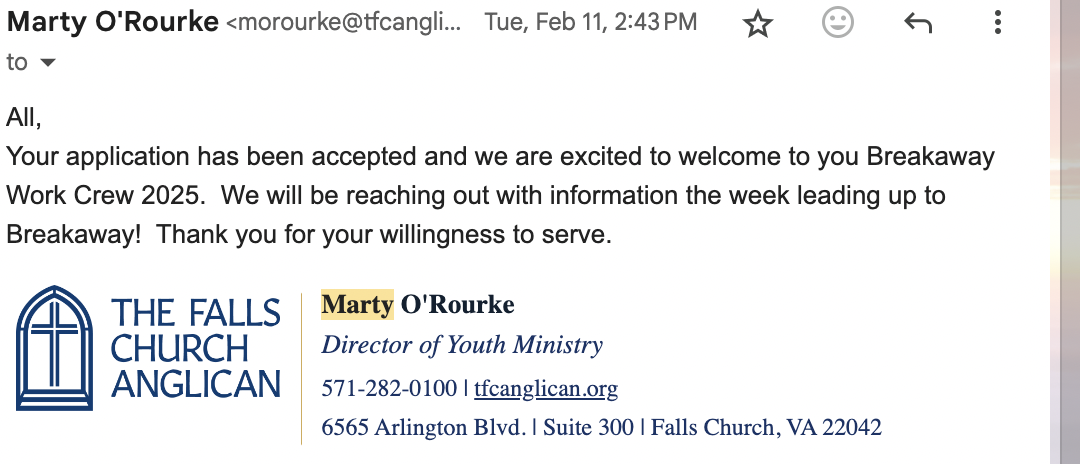Click "Director of Youth Ministry" title text

click(462, 346)
